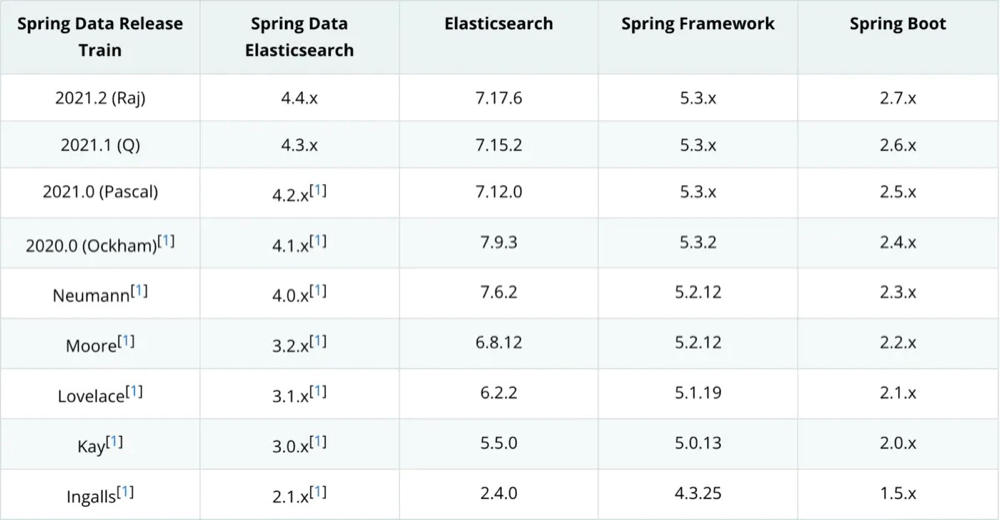The image size is (1000, 520).
Task: Click the Elasticsearch column header
Action: [498, 24]
